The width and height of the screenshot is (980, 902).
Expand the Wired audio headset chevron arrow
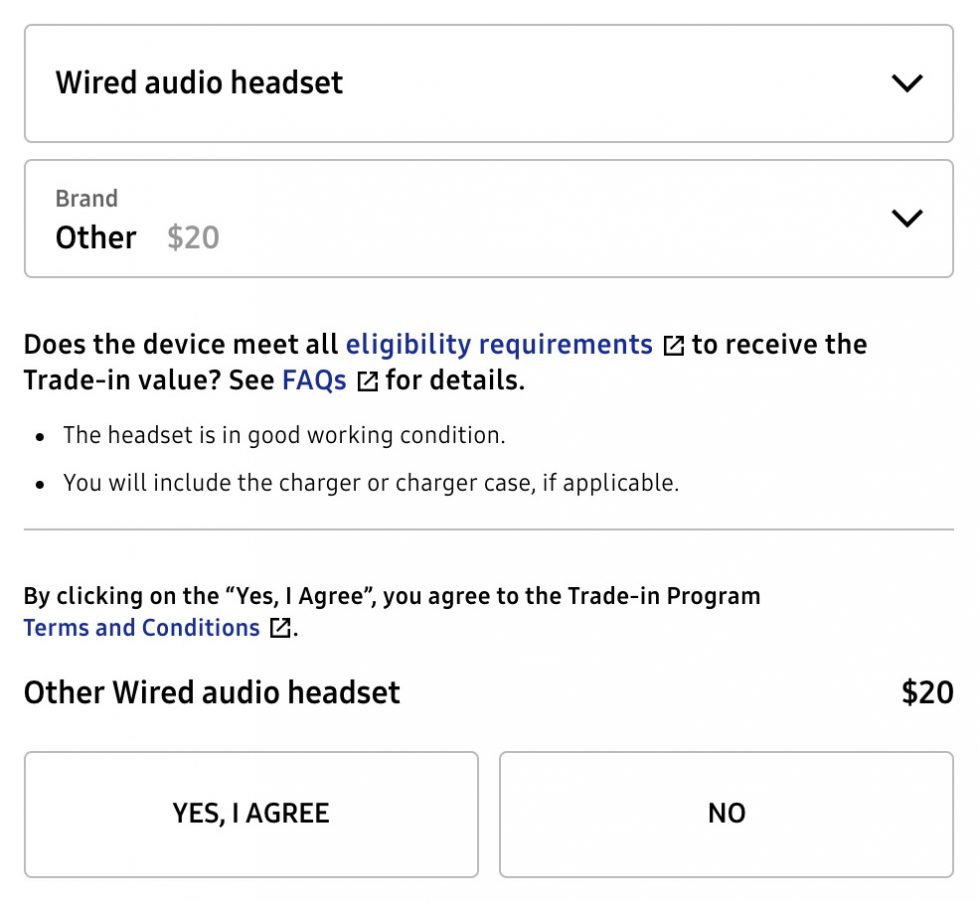(906, 83)
